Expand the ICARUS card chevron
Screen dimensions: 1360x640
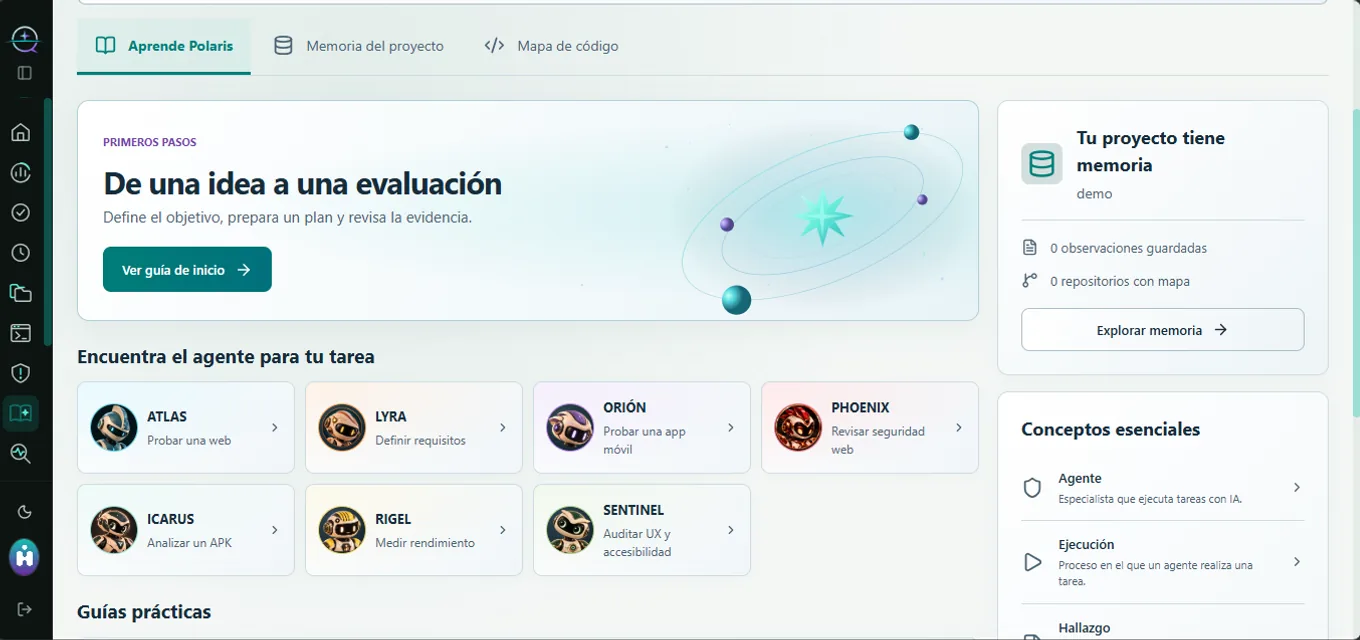275,530
